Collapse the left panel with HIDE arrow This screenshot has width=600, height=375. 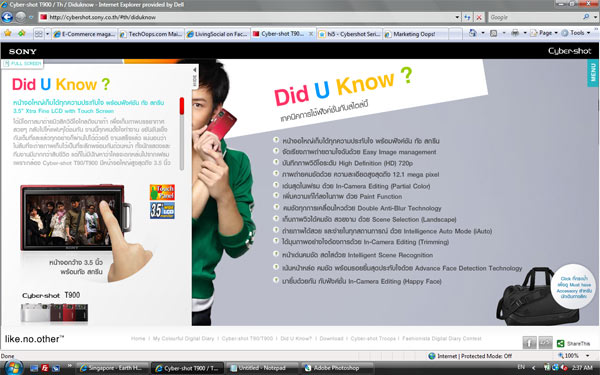195,77
